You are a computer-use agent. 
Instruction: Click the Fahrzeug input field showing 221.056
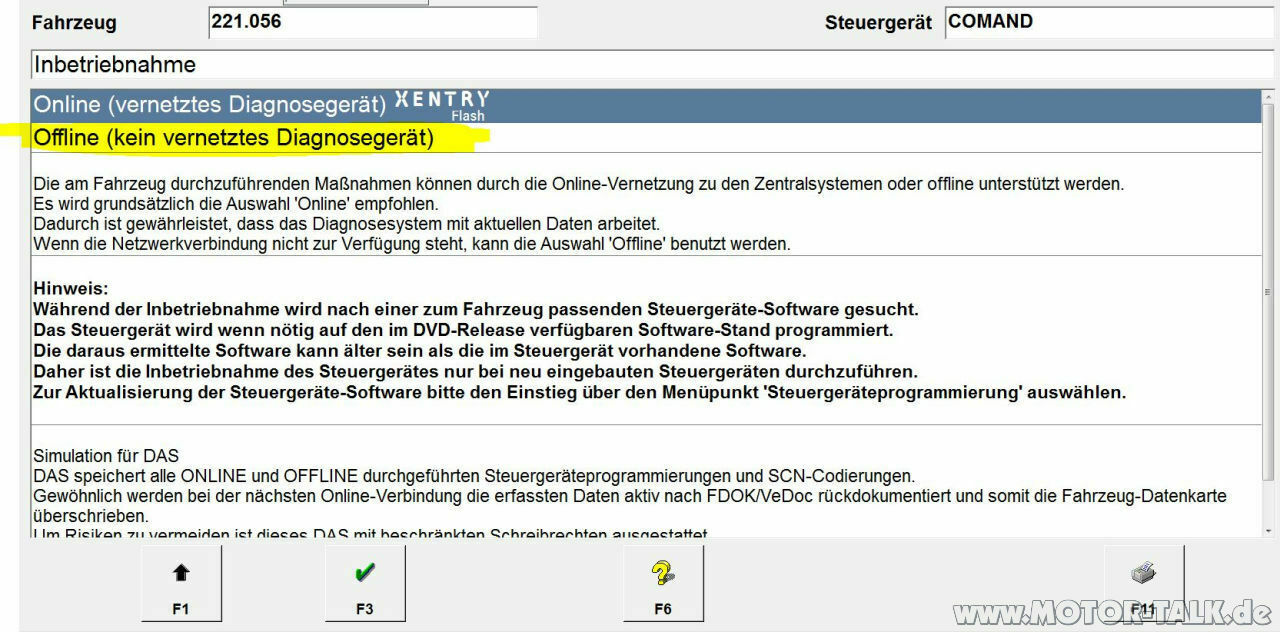click(x=372, y=21)
